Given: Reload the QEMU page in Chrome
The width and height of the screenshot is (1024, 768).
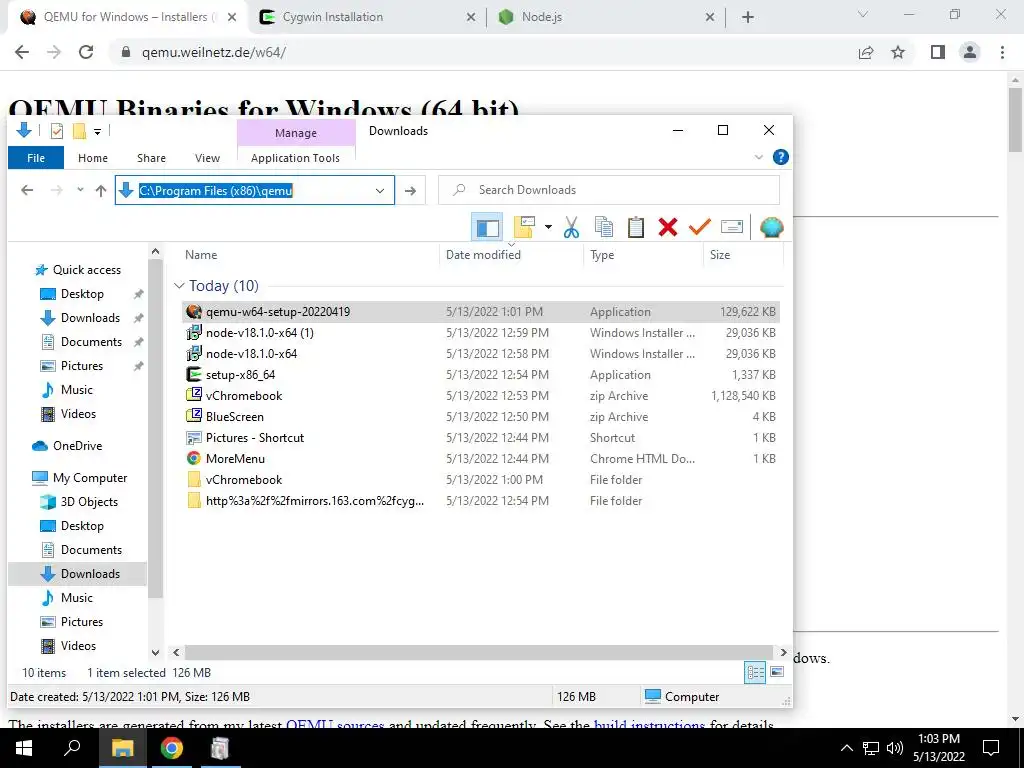Looking at the screenshot, I should click(86, 52).
